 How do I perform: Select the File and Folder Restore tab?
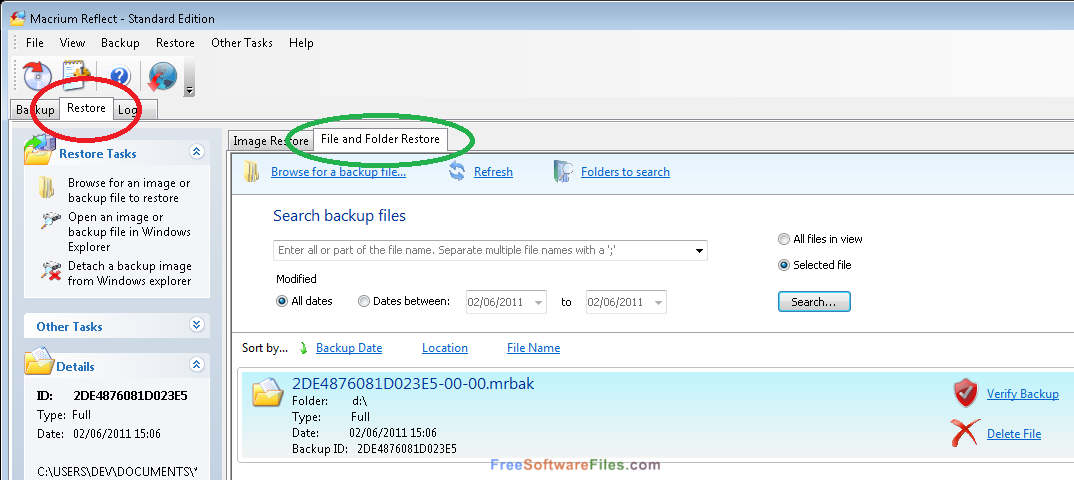coord(380,139)
